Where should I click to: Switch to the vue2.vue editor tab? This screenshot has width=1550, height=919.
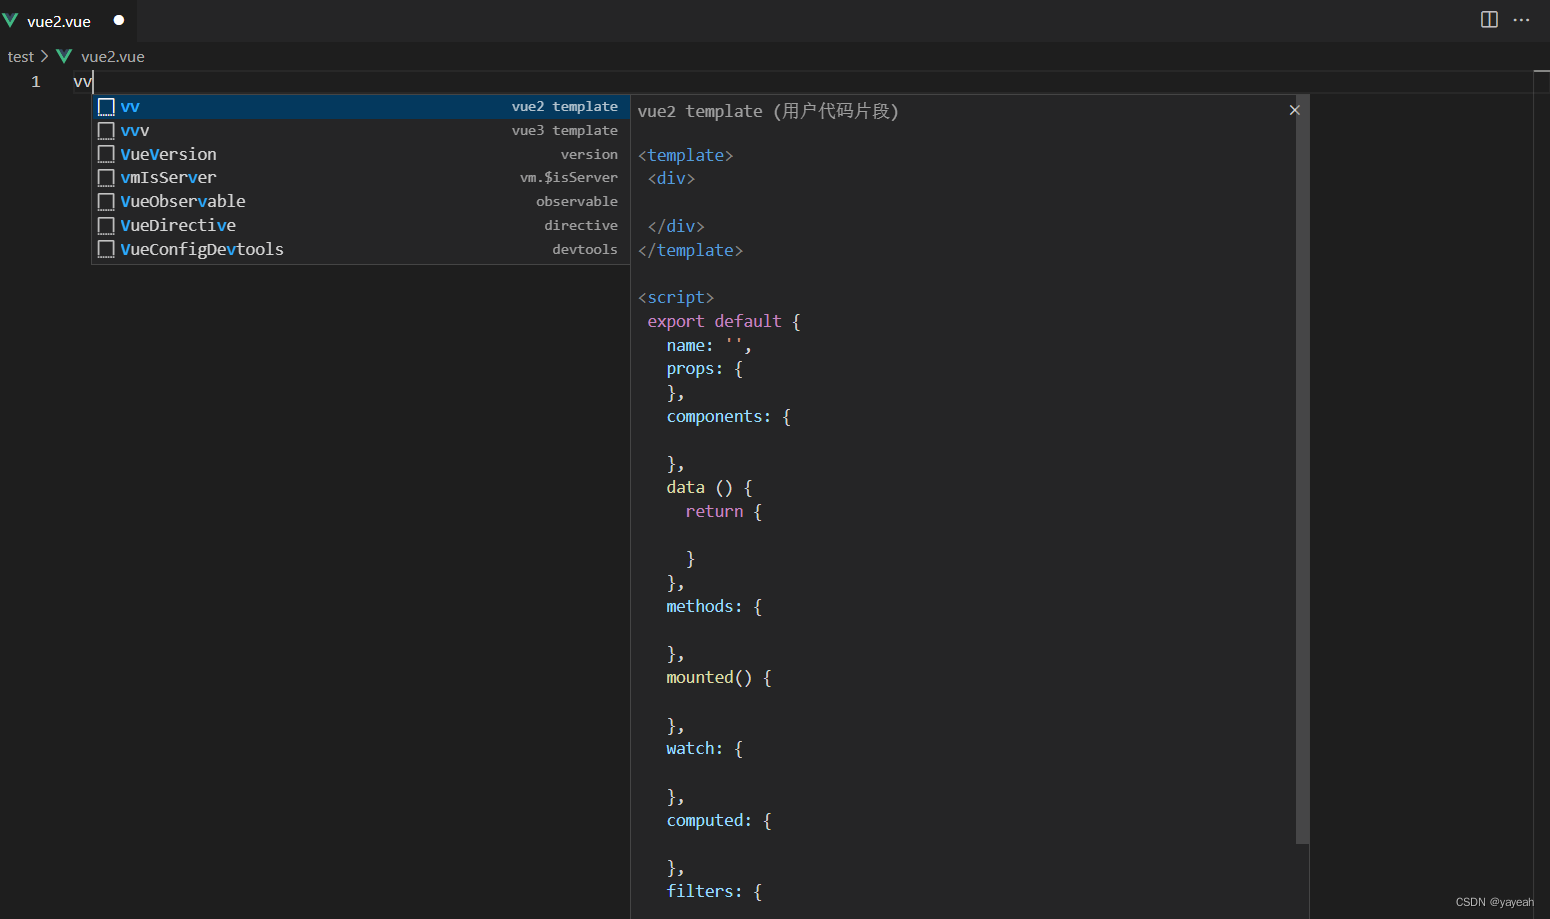[68, 20]
